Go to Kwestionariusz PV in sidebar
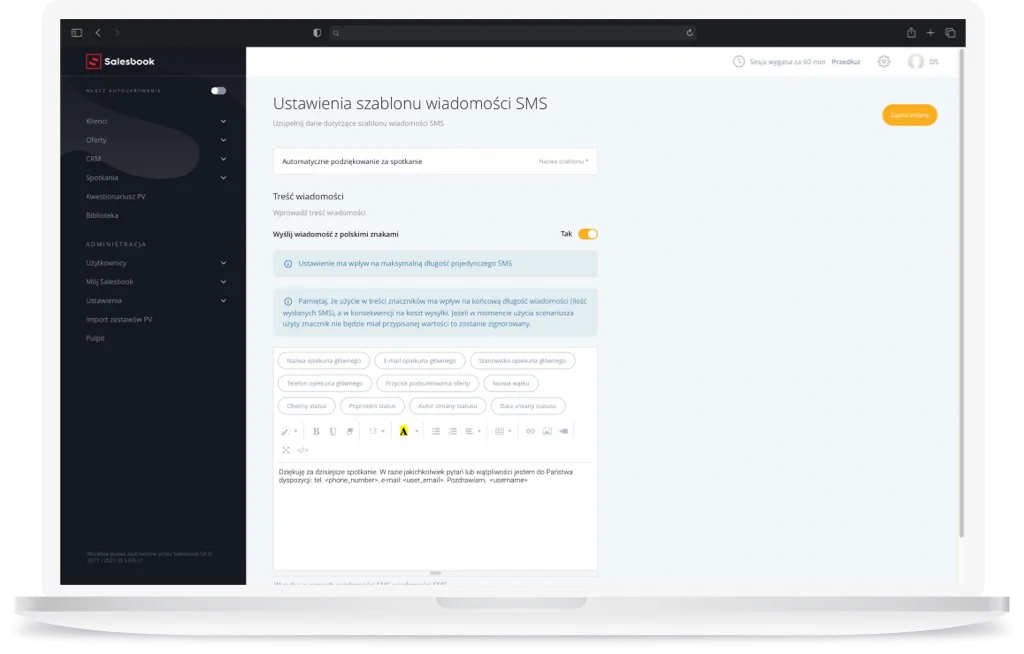 (116, 197)
